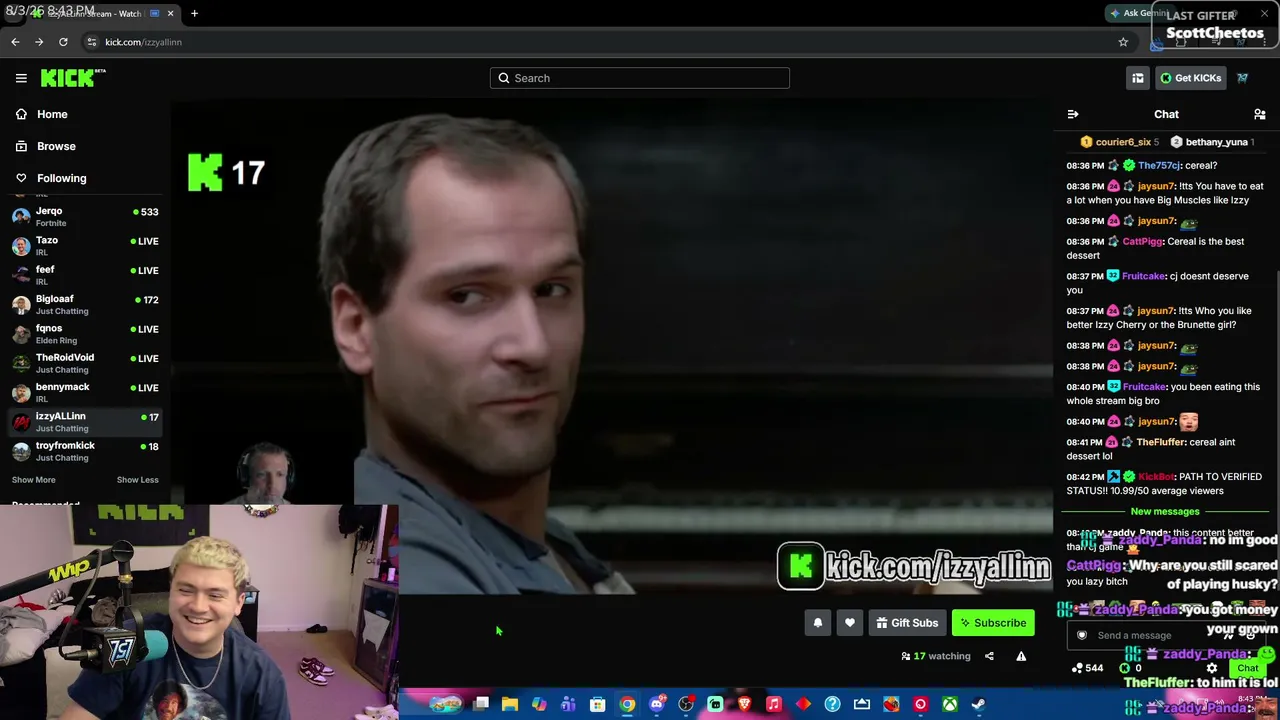The height and width of the screenshot is (720, 1280).
Task: Open Brave browser from taskbar
Action: tap(744, 705)
